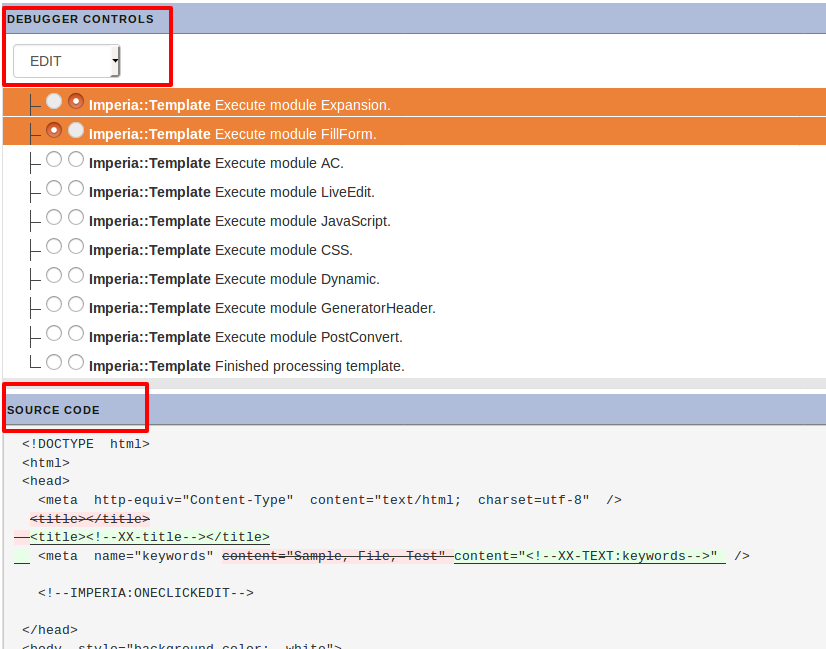This screenshot has width=826, height=649.
Task: Select first radio button for PostConvert module
Action: (x=54, y=333)
